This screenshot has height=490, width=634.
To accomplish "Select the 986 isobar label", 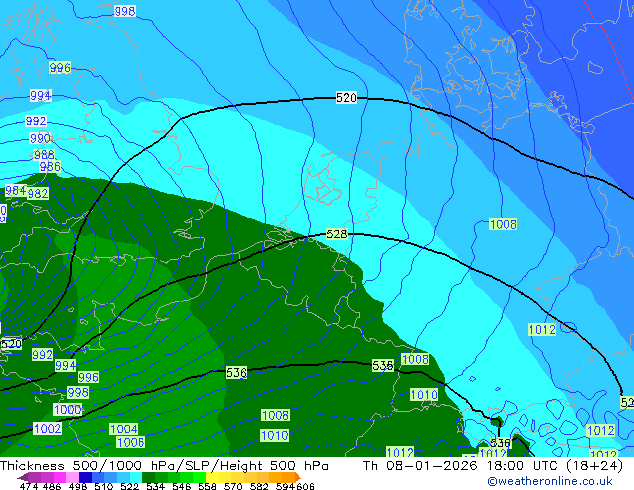I will point(50,166).
